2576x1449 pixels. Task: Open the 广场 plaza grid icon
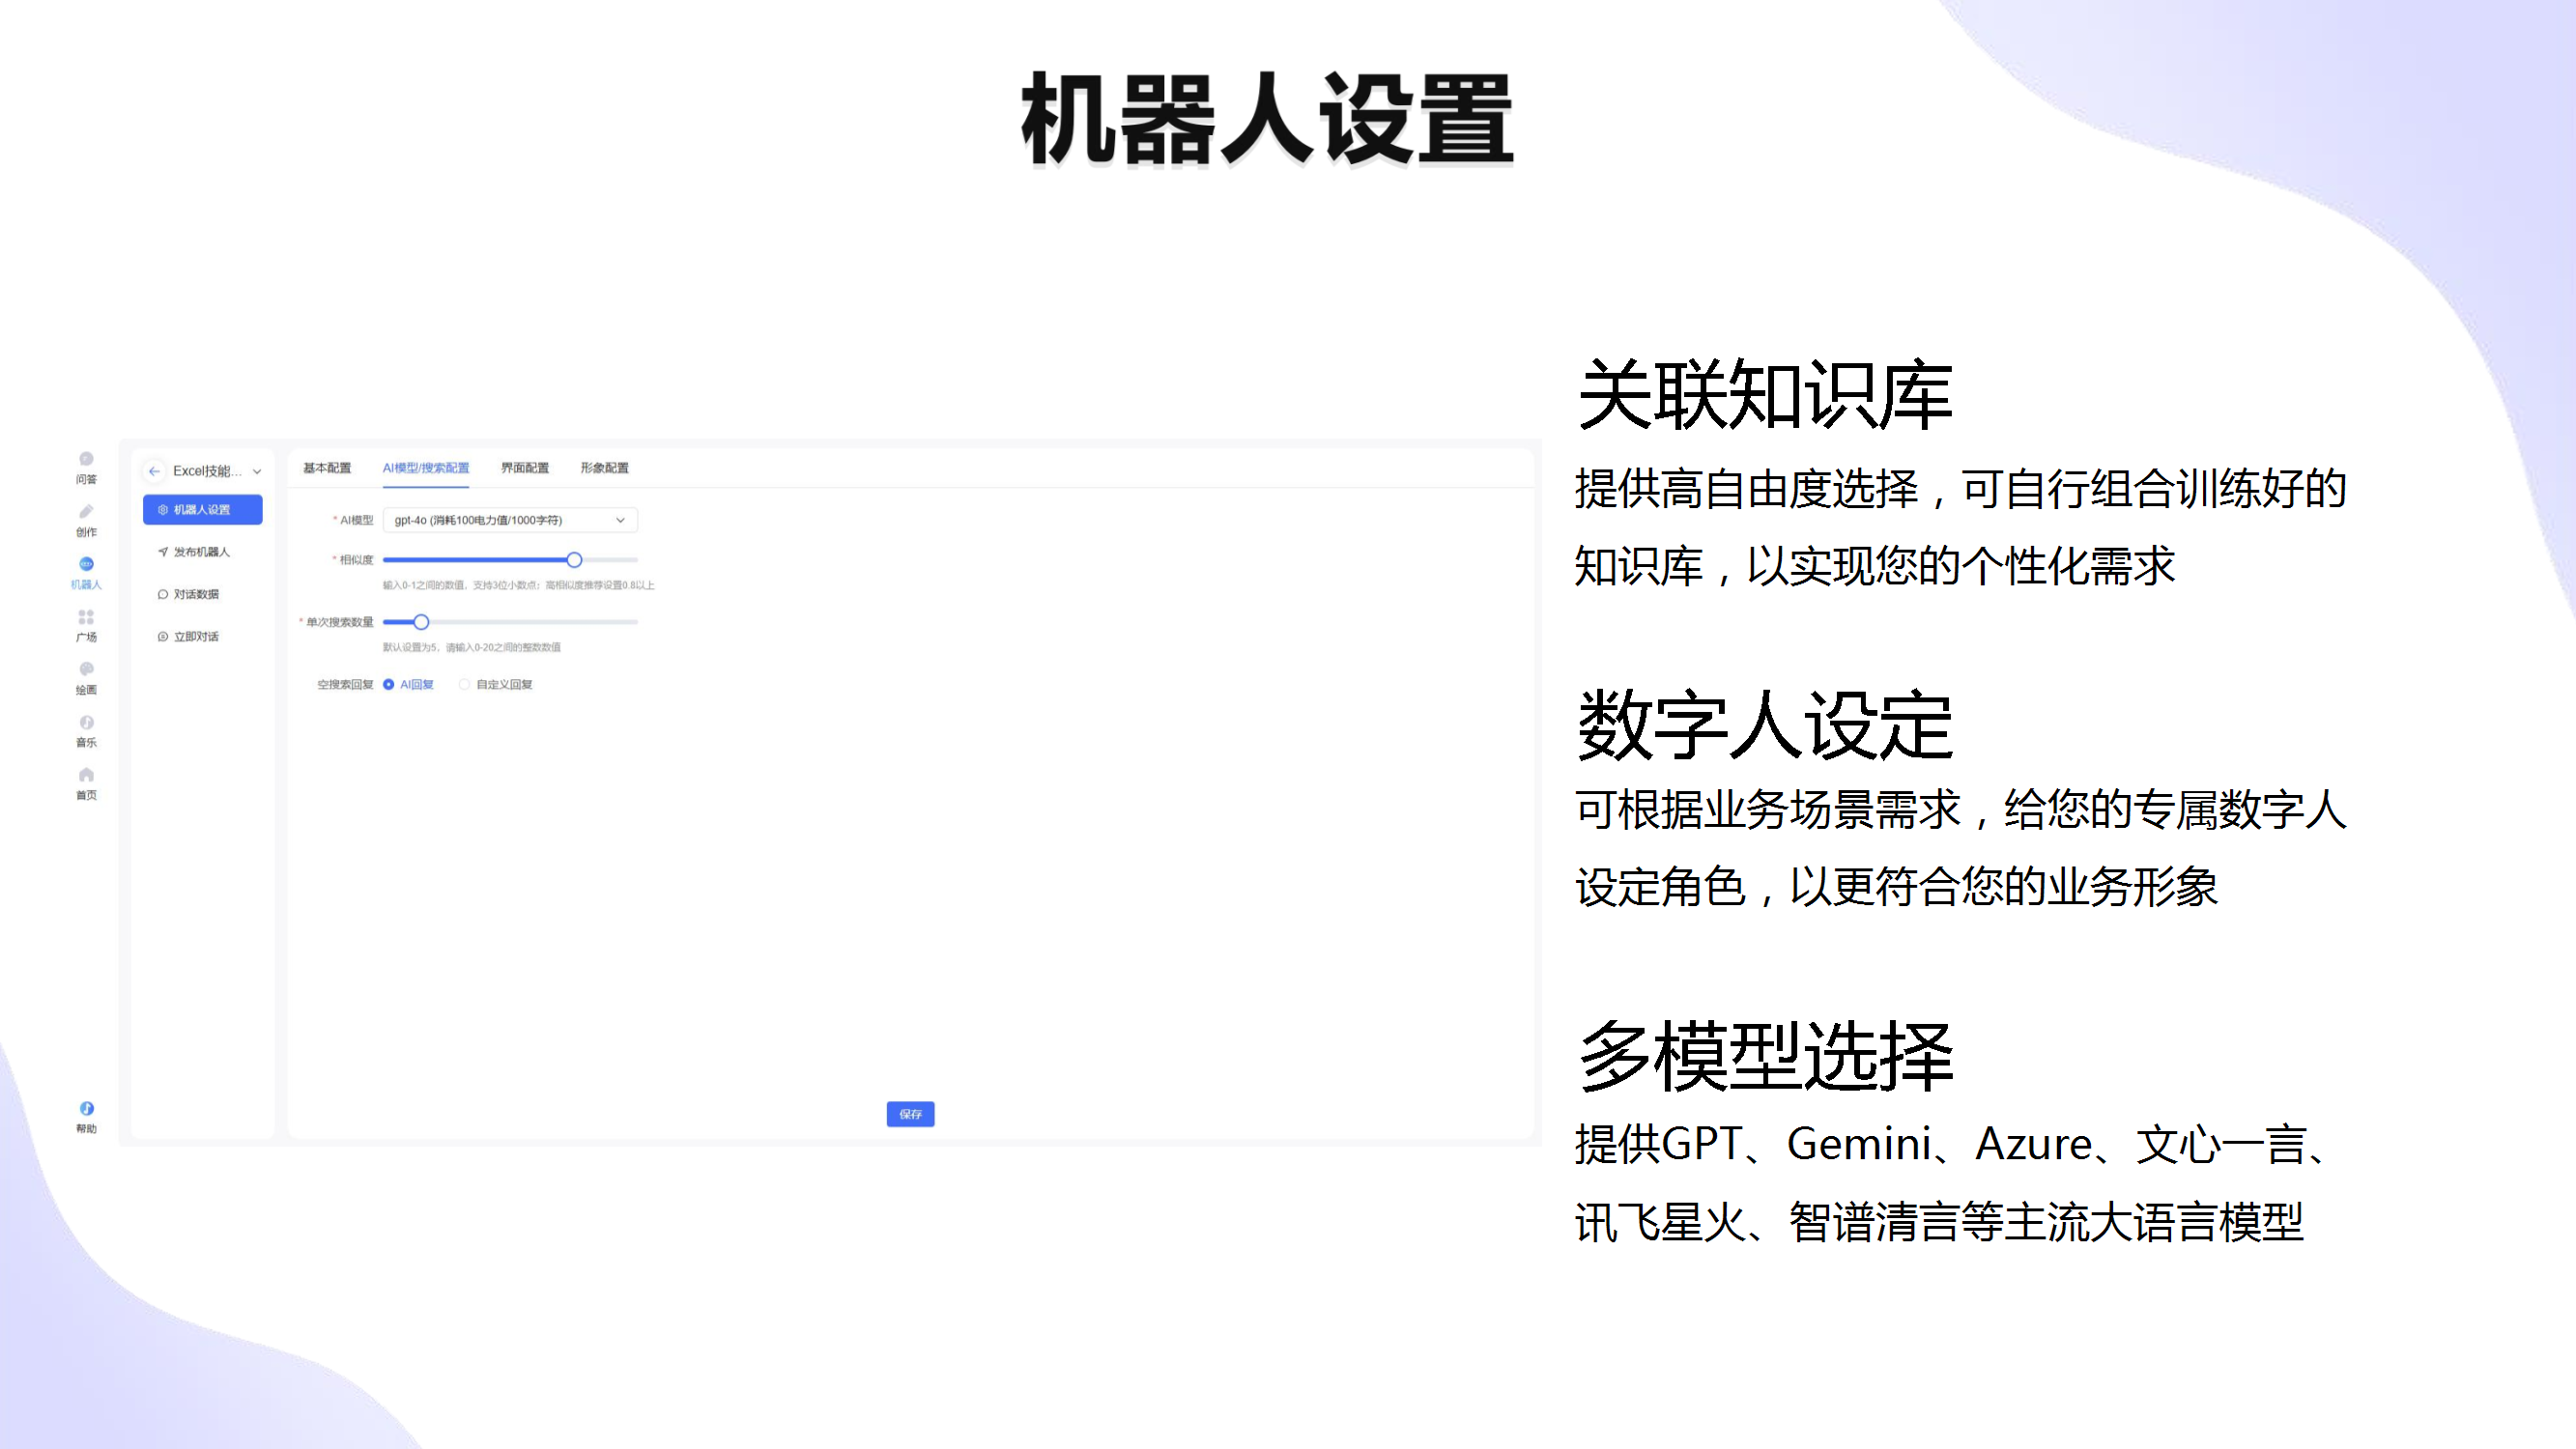click(x=86, y=618)
